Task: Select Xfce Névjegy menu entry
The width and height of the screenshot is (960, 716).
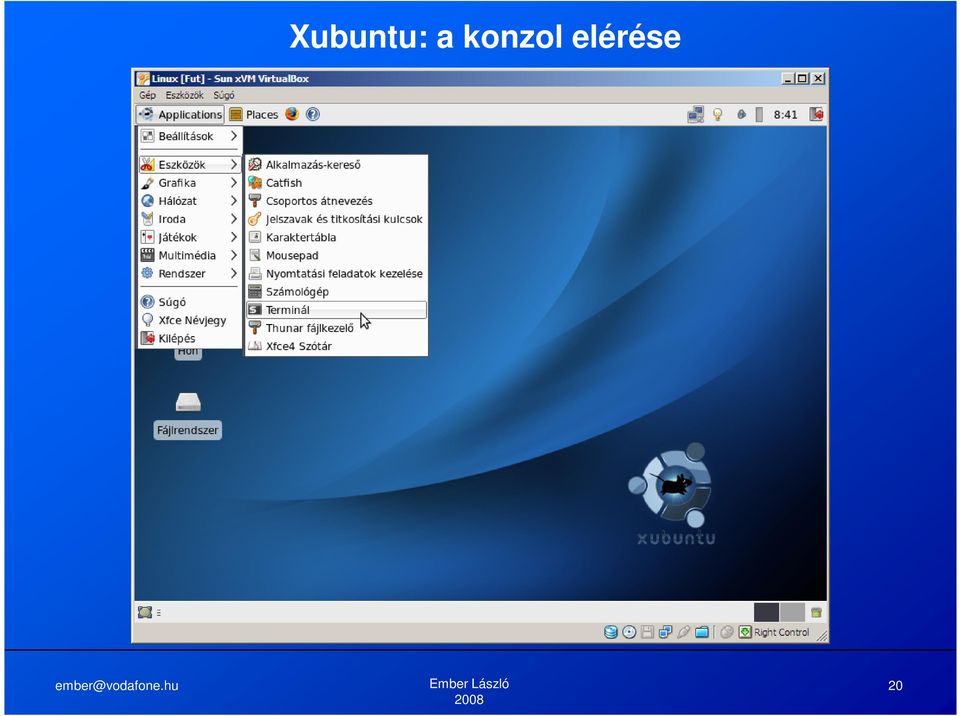Action: pyautogui.click(x=189, y=320)
